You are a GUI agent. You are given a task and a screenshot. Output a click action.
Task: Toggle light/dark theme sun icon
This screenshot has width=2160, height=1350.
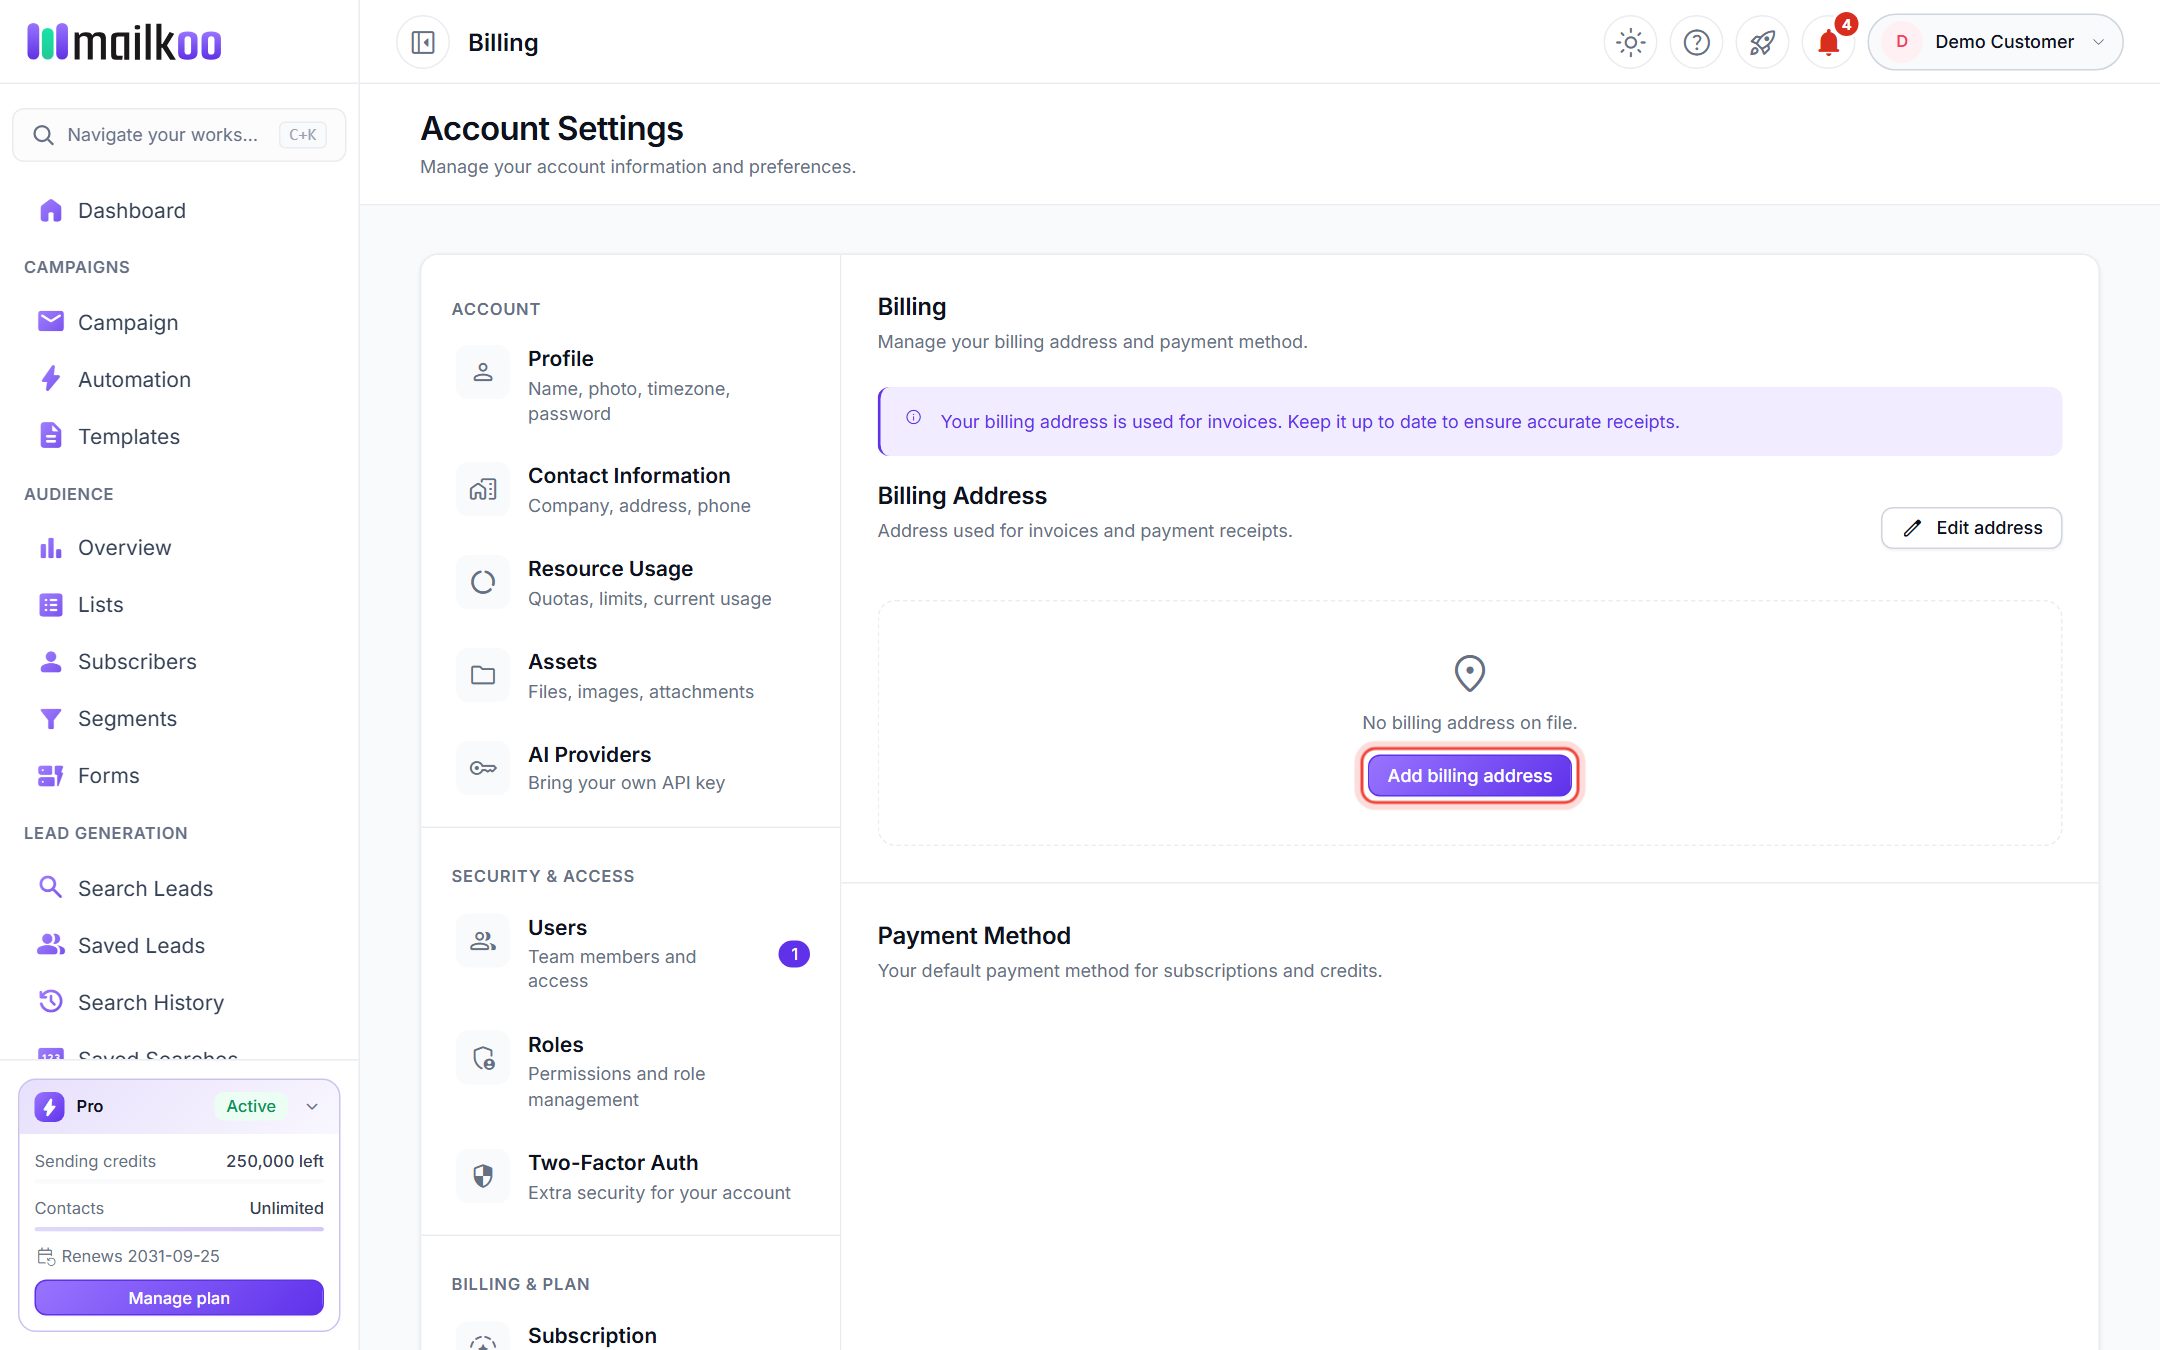point(1630,42)
